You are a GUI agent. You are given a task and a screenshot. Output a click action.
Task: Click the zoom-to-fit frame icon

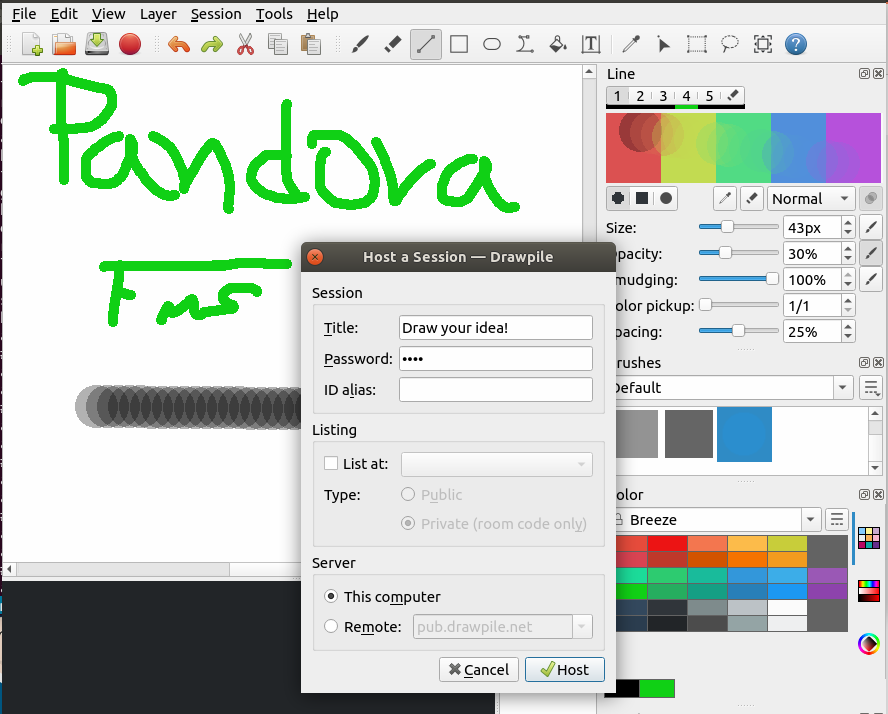[x=763, y=44]
